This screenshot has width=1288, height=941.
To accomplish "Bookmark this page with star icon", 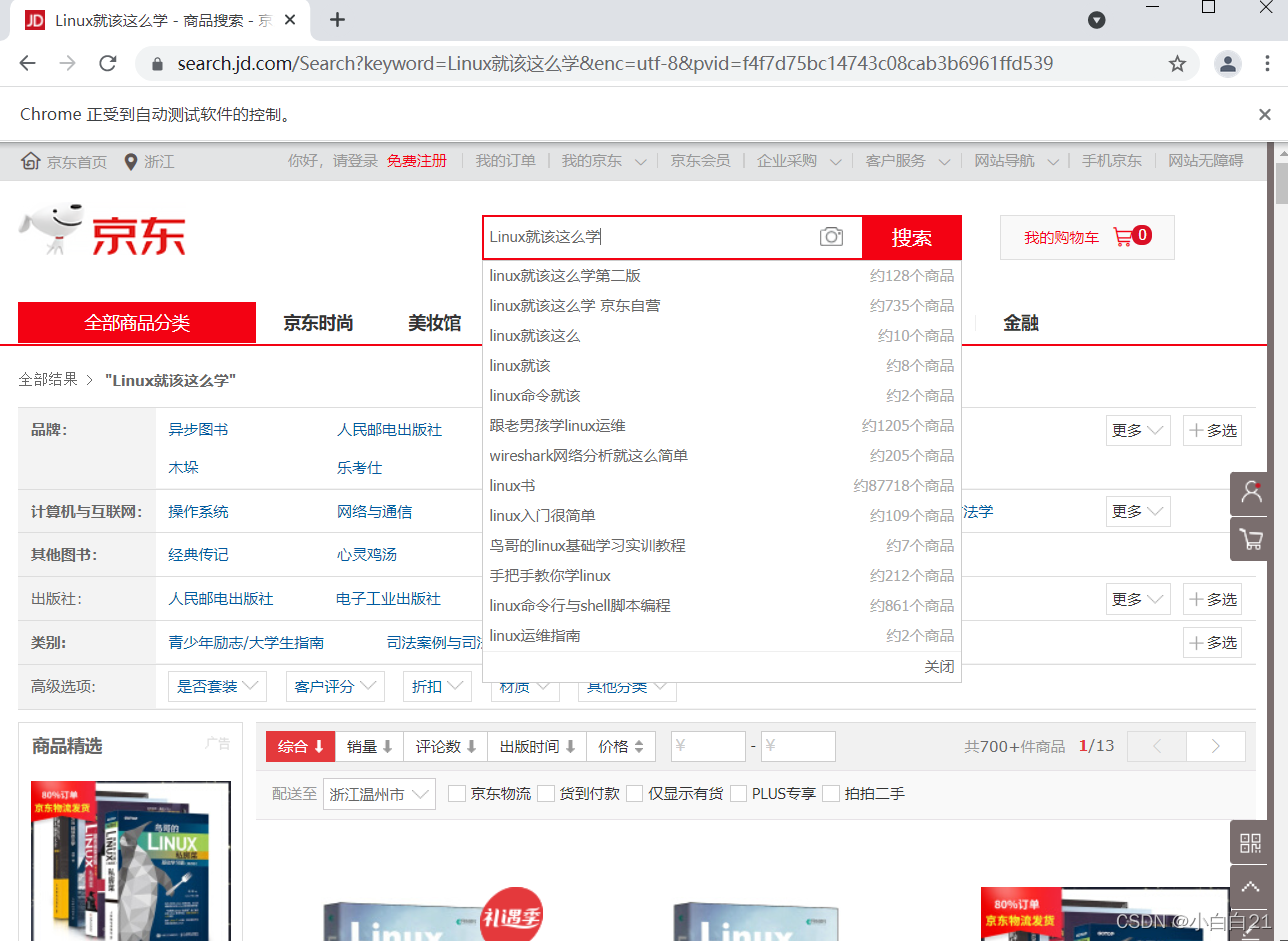I will (x=1178, y=64).
